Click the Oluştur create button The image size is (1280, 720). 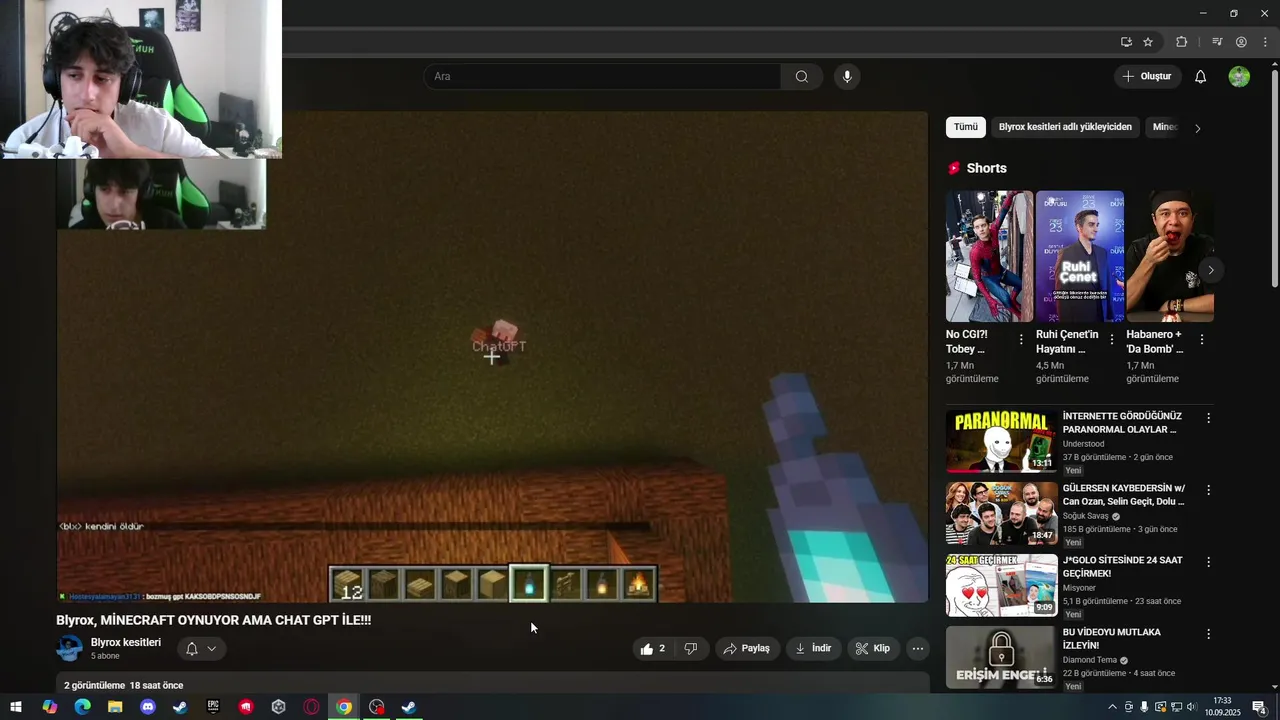[x=1147, y=77]
